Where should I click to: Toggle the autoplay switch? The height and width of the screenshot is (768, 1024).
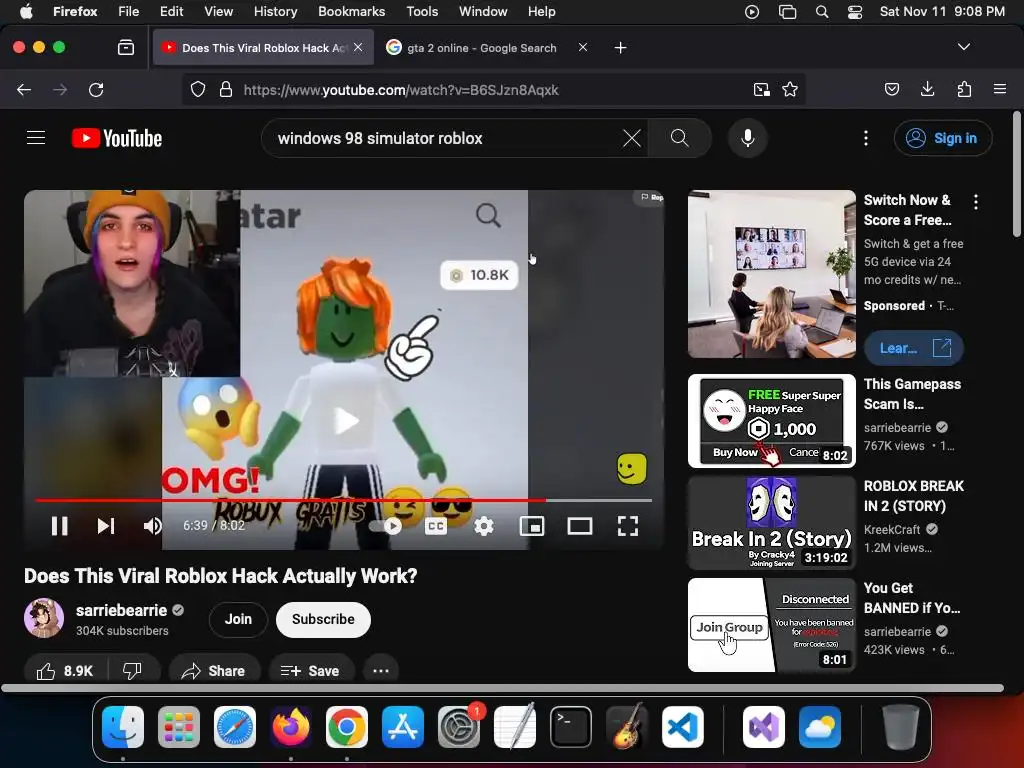pos(385,526)
